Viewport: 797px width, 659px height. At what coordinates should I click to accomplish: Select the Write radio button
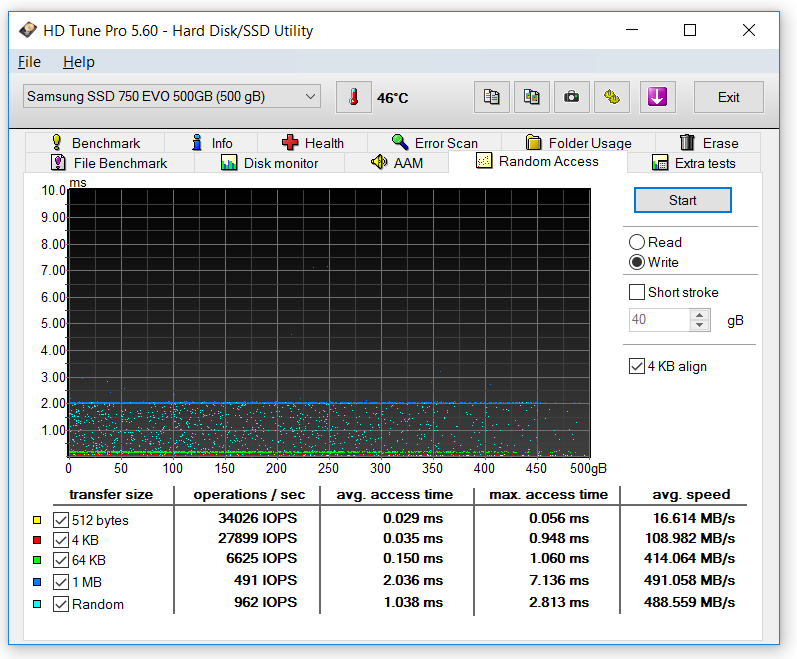pos(637,262)
